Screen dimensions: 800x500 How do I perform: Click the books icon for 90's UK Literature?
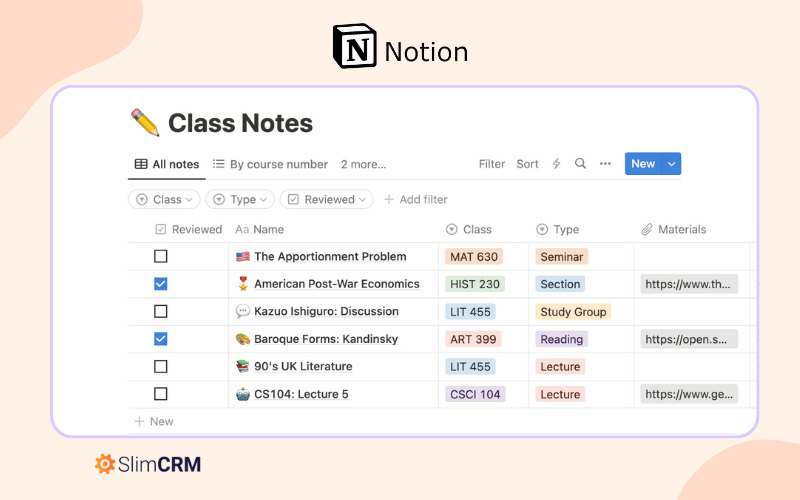point(243,366)
